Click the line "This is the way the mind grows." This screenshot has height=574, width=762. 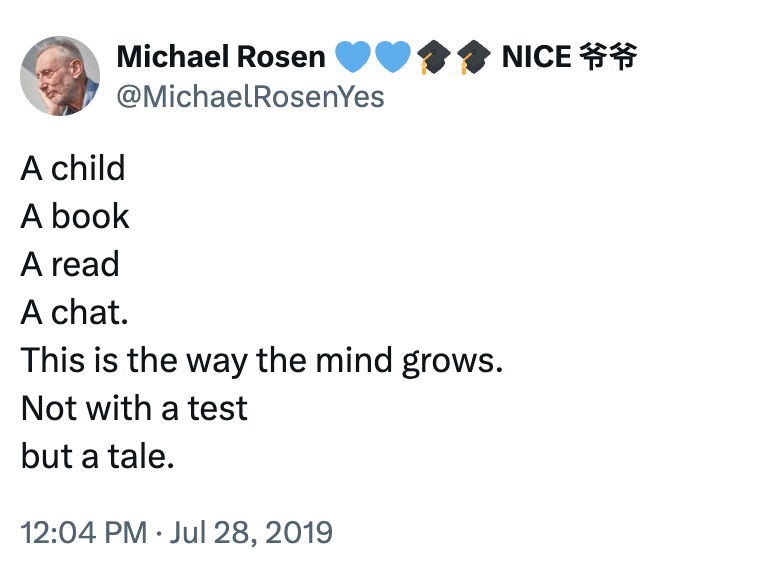click(261, 360)
